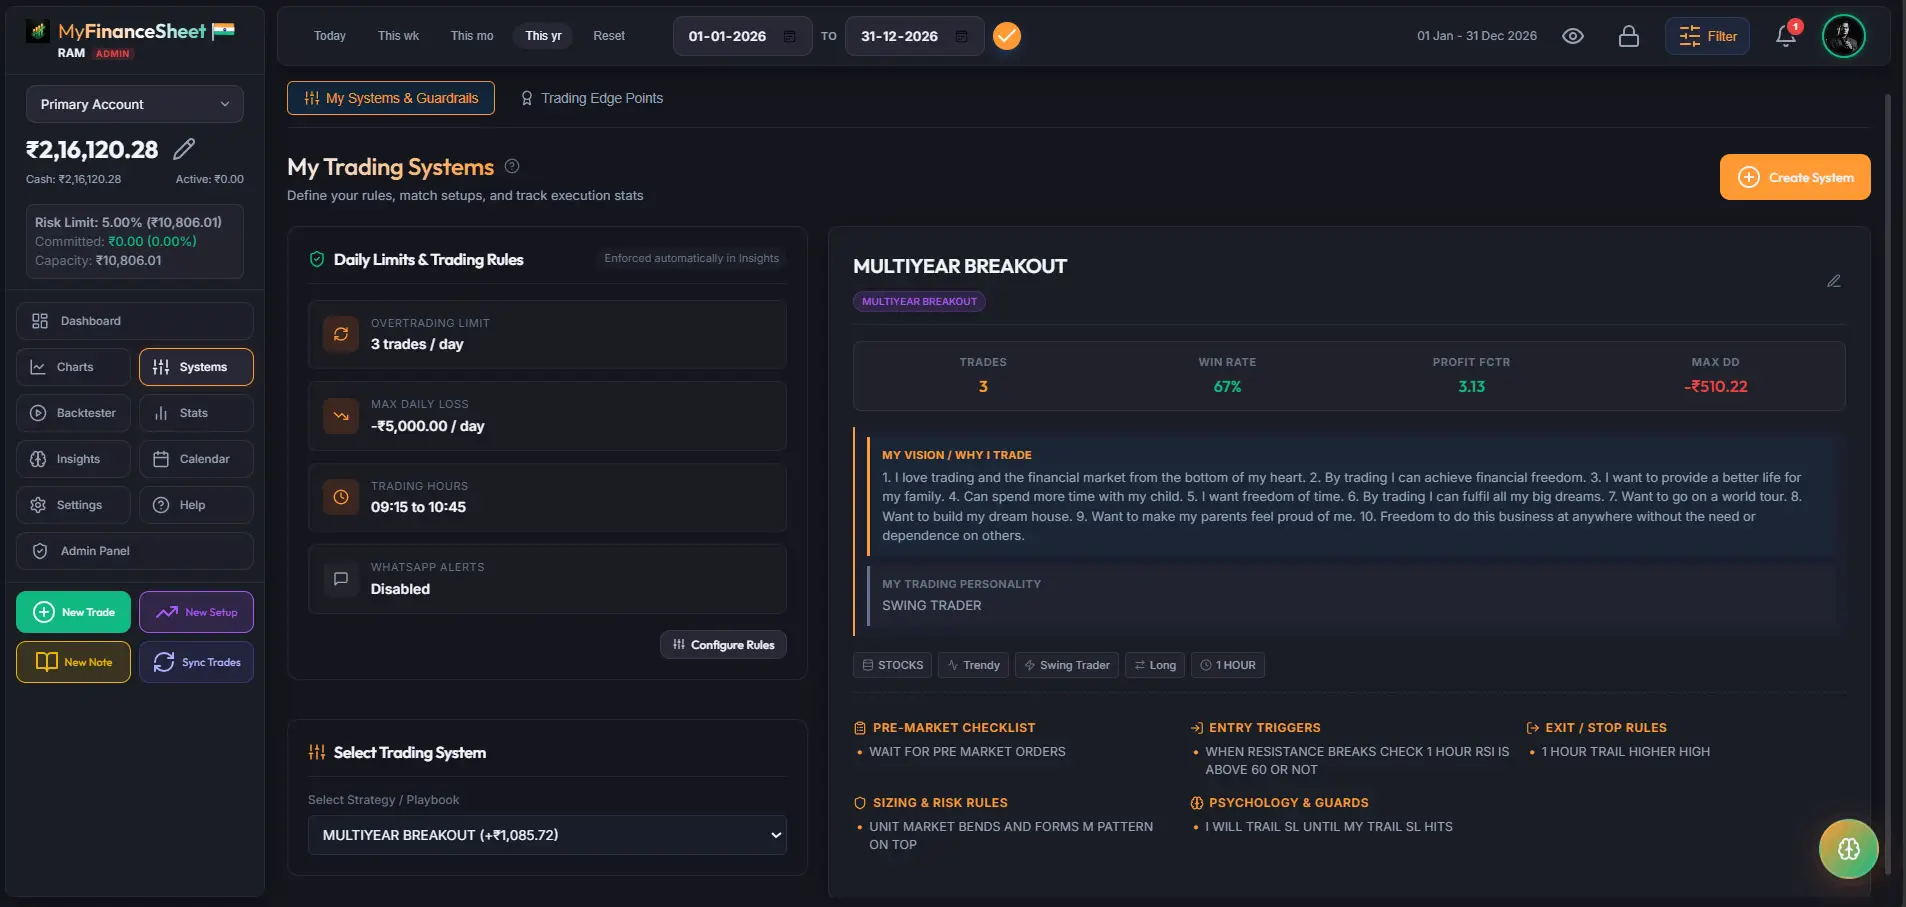Click the Sync Trades button
Image resolution: width=1906 pixels, height=907 pixels.
click(196, 662)
